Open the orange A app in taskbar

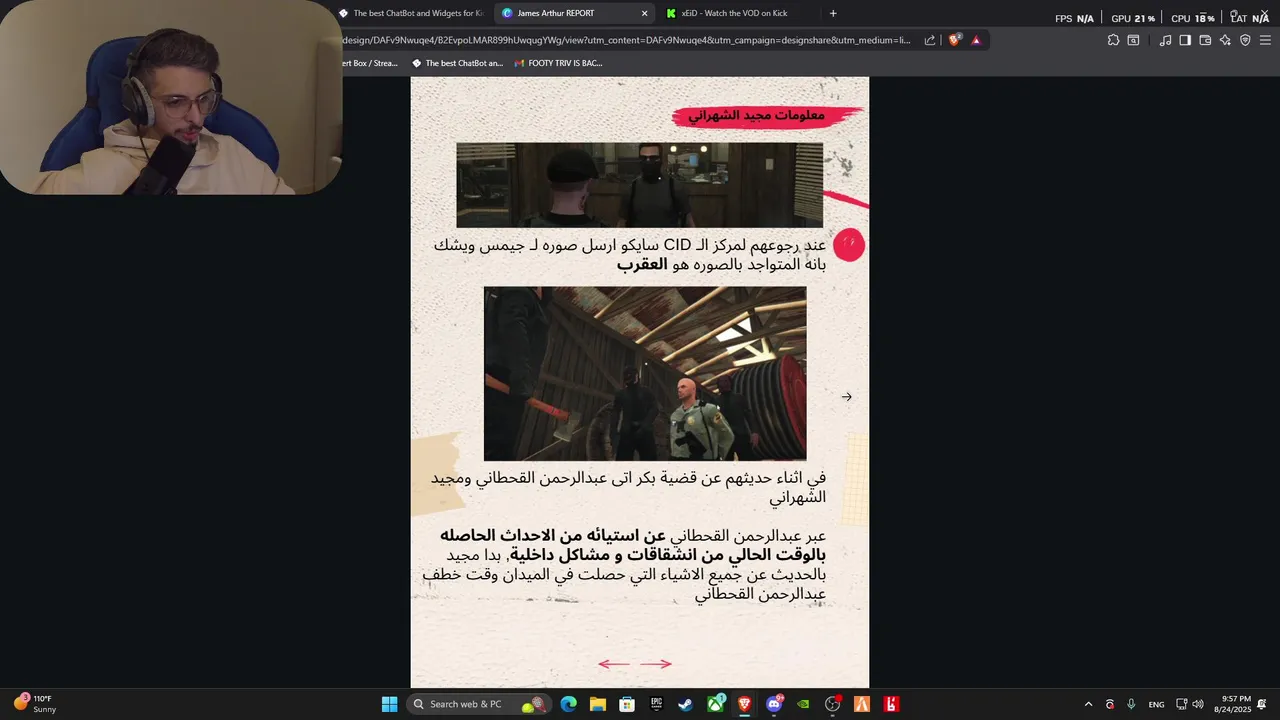[x=862, y=704]
